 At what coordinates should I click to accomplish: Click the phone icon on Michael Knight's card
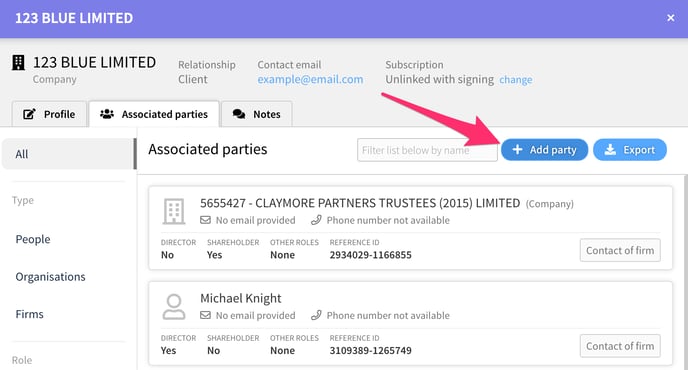click(x=316, y=315)
